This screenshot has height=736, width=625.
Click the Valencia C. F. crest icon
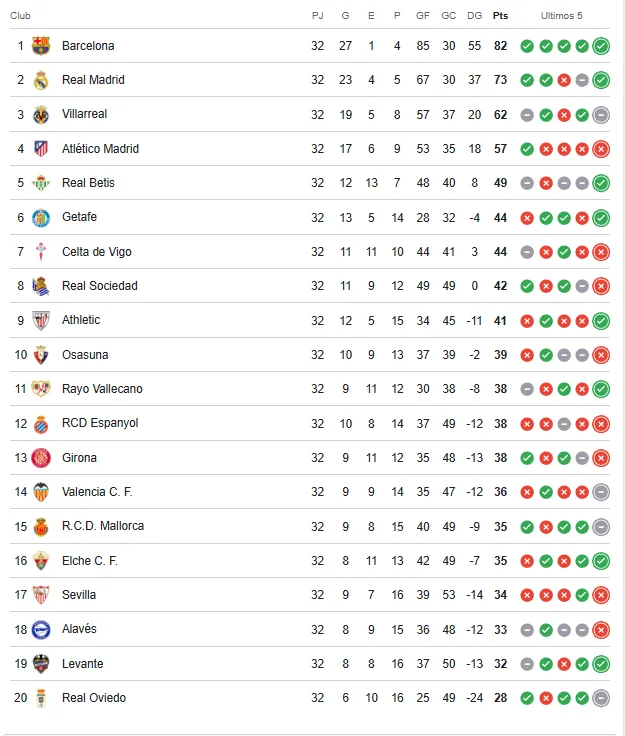point(40,492)
